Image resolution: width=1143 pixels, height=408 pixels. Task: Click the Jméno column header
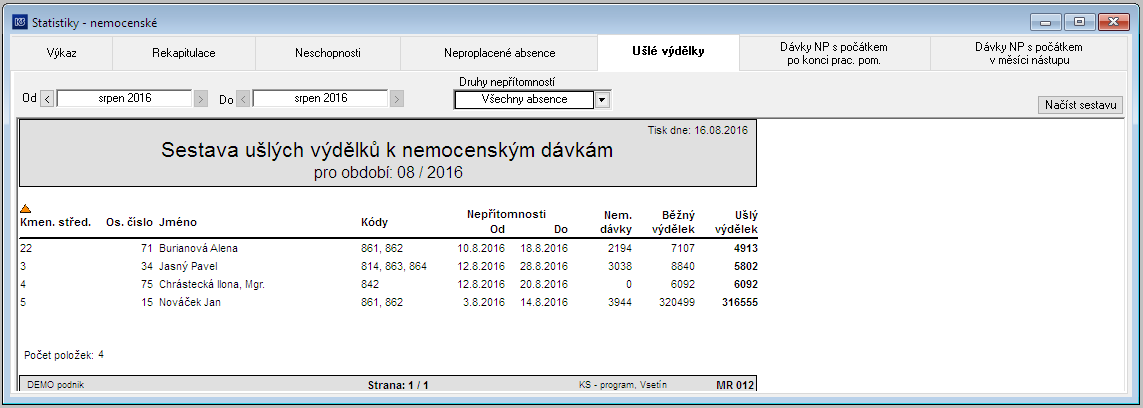point(178,222)
